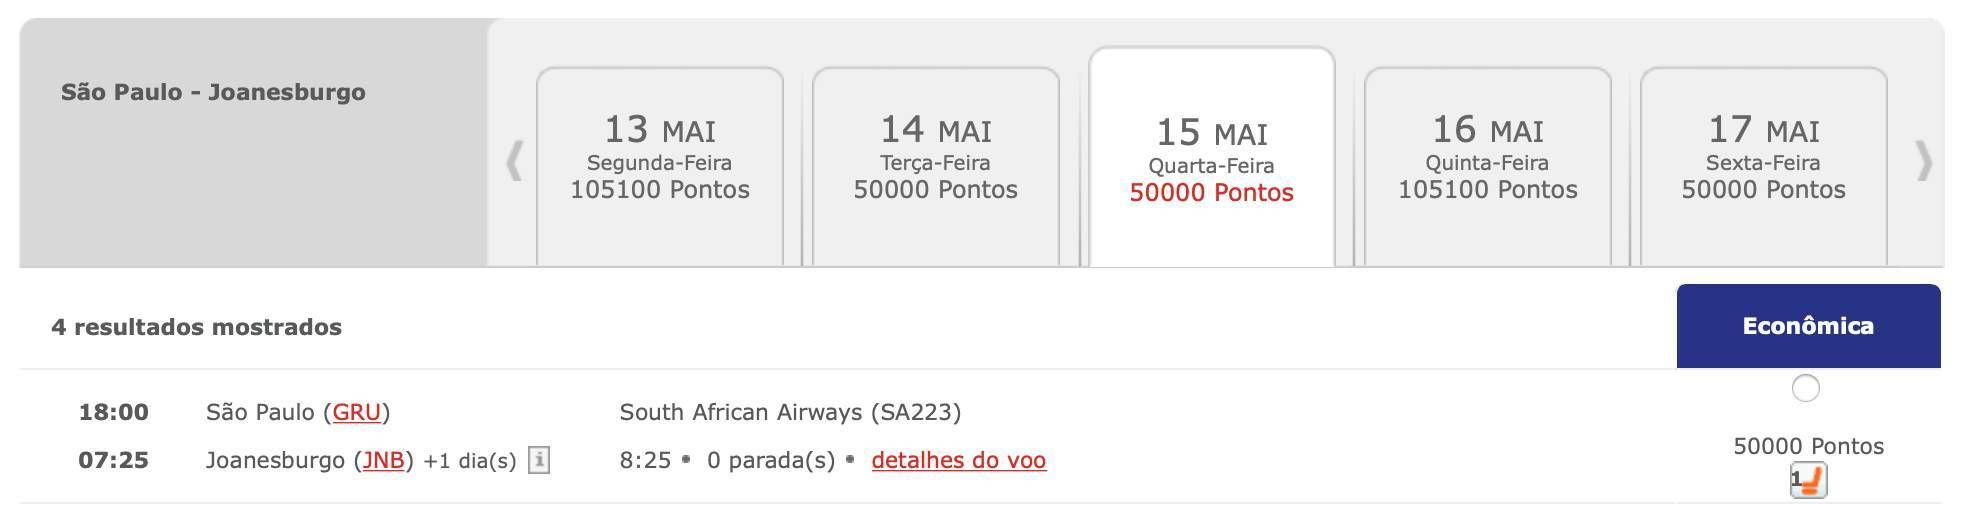Image resolution: width=1964 pixels, height=506 pixels.
Task: Click the orange seat availability icon
Action: 1808,481
